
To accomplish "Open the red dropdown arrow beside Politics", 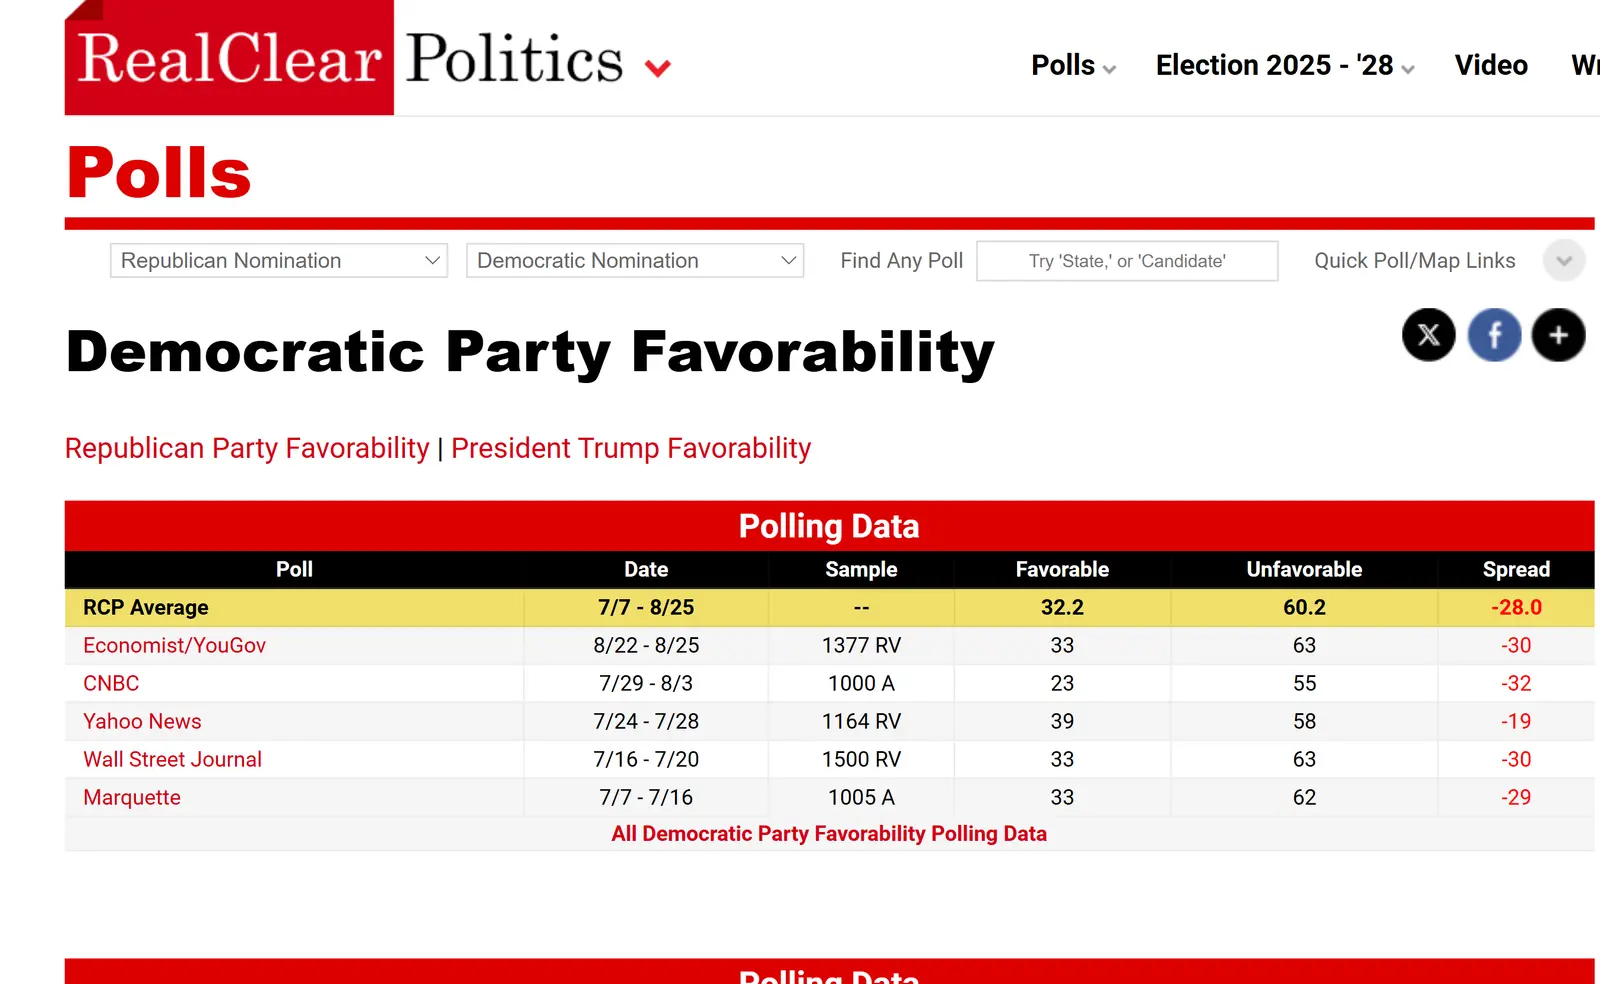I will point(657,68).
